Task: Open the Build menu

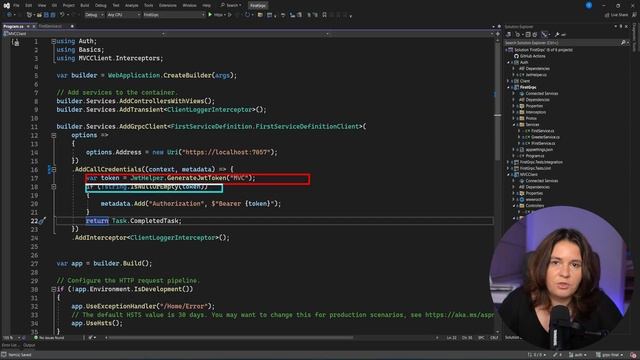Action: tap(84, 5)
